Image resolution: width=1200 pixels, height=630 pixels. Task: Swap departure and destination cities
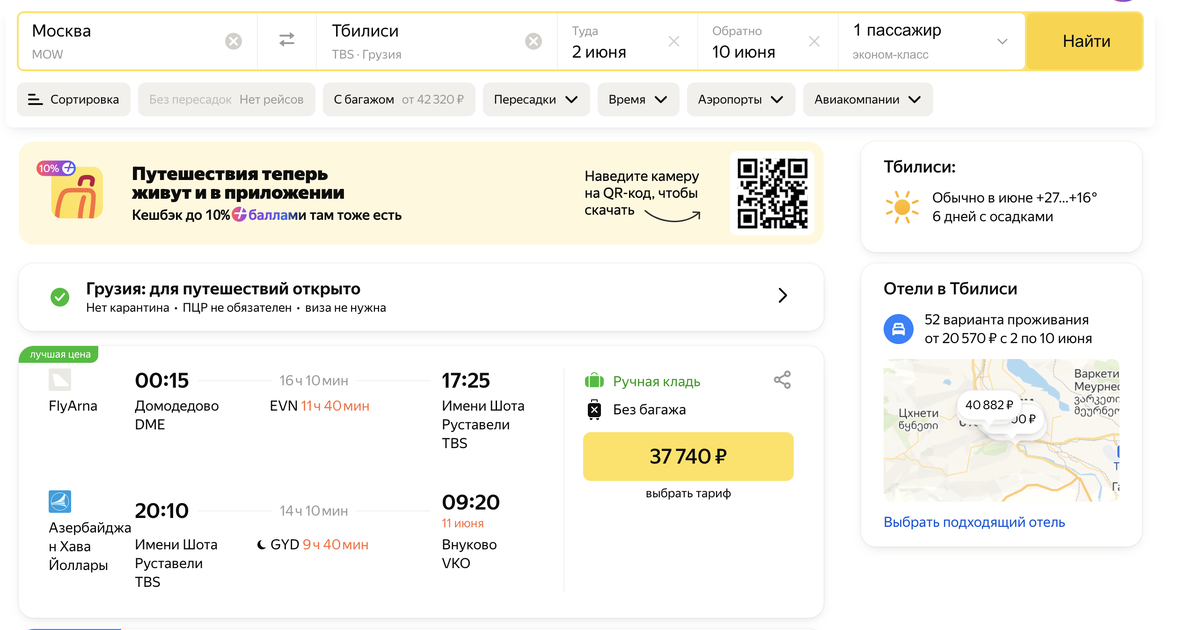click(287, 40)
